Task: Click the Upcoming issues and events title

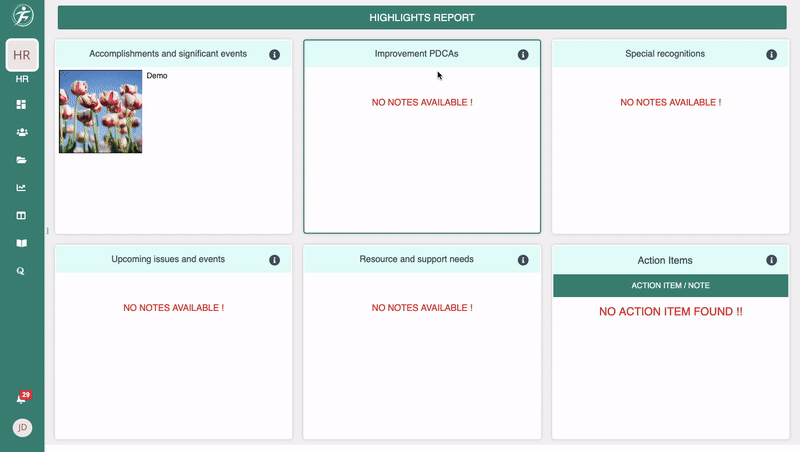Action: point(168,259)
